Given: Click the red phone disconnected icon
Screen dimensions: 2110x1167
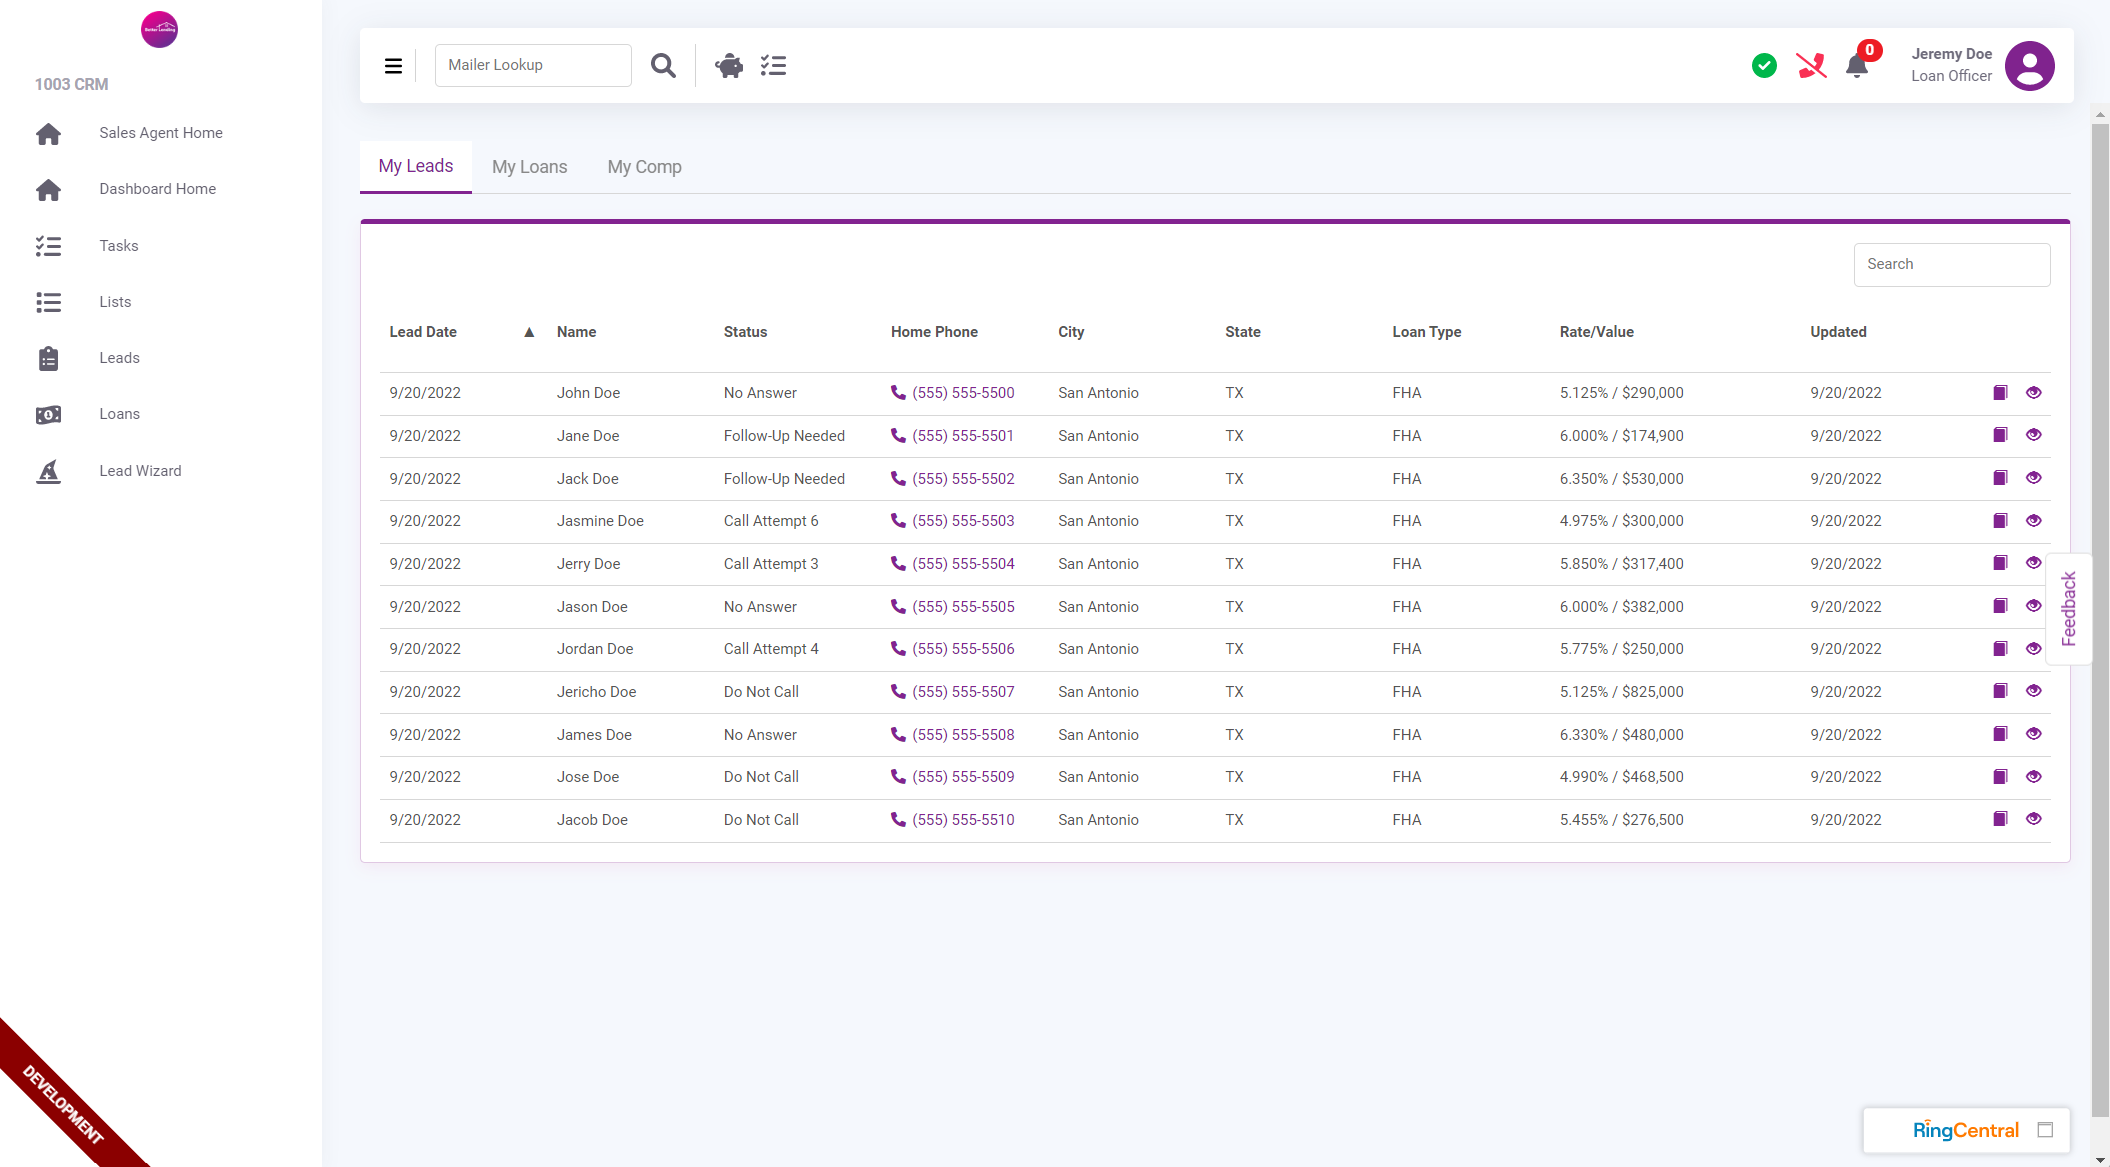Looking at the screenshot, I should pos(1811,66).
